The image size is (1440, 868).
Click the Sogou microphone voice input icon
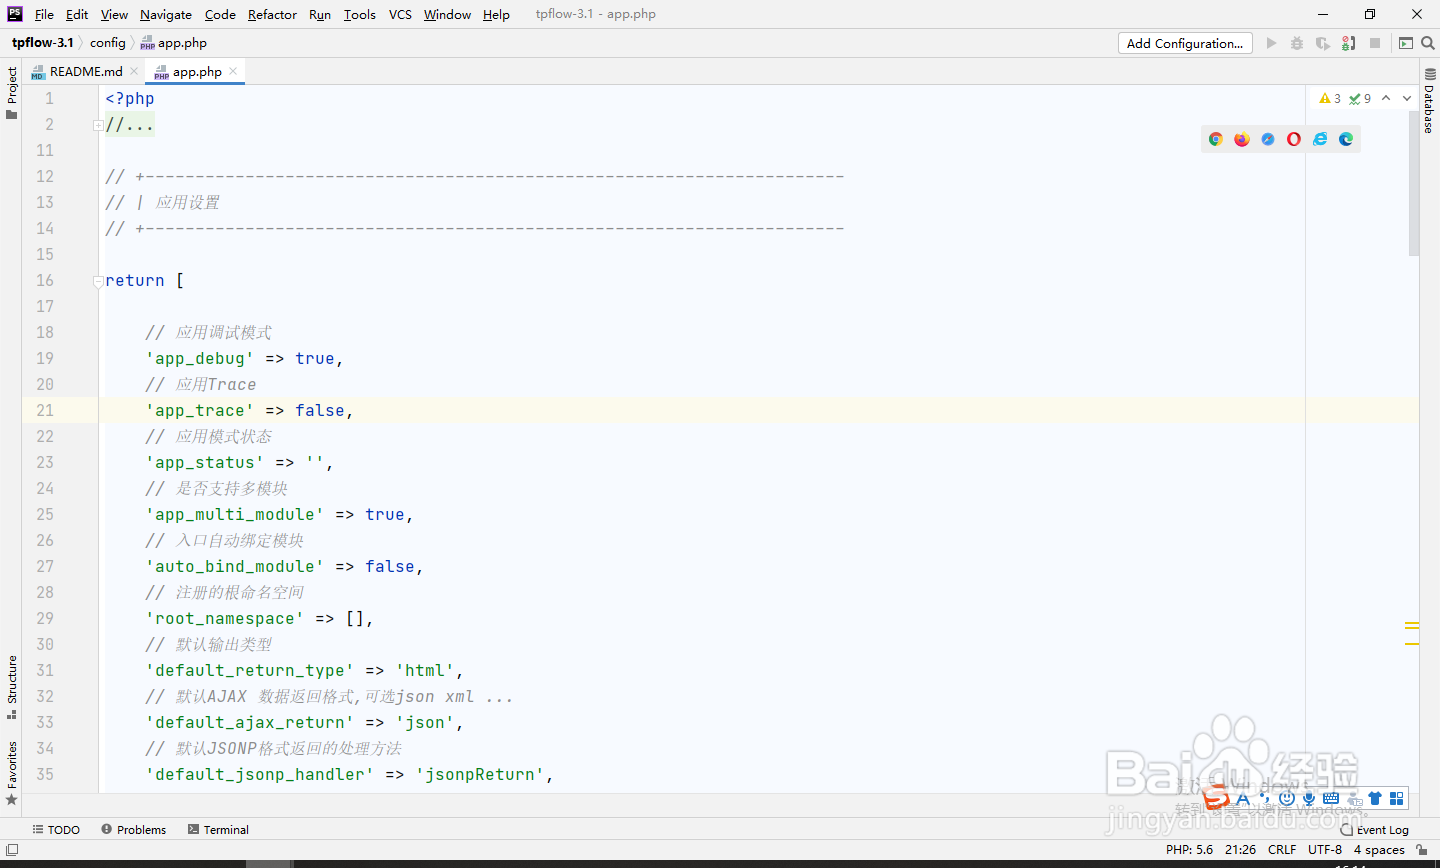1309,798
